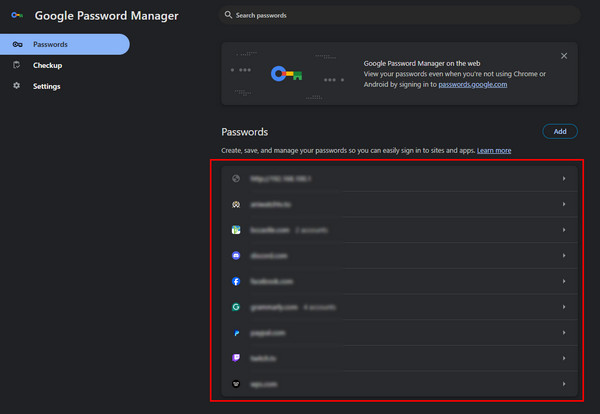The height and width of the screenshot is (414, 600).
Task: Expand the Discord entry using its arrow
Action: point(564,256)
